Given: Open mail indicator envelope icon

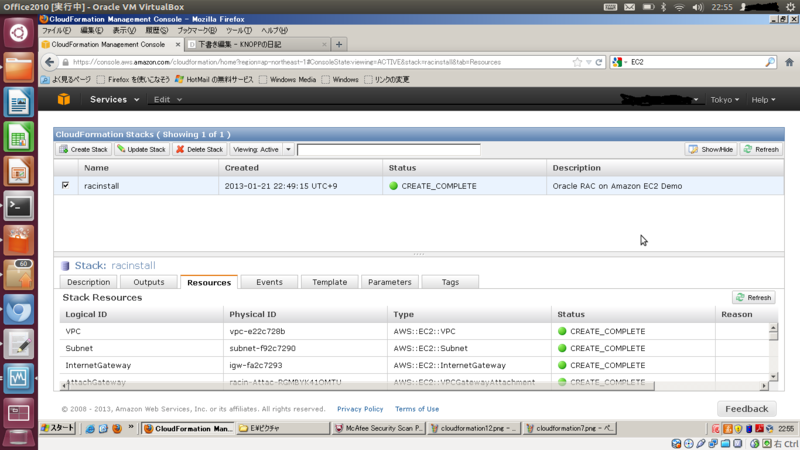Looking at the screenshot, I should [x=630, y=7].
